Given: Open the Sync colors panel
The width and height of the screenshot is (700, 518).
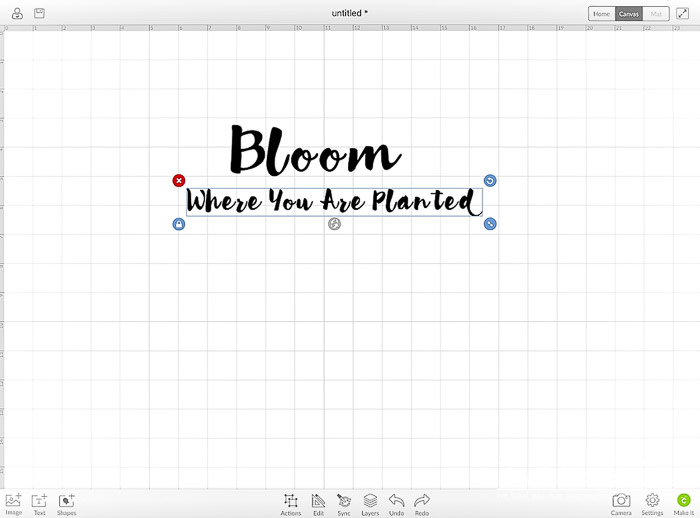Looking at the screenshot, I should tap(344, 501).
